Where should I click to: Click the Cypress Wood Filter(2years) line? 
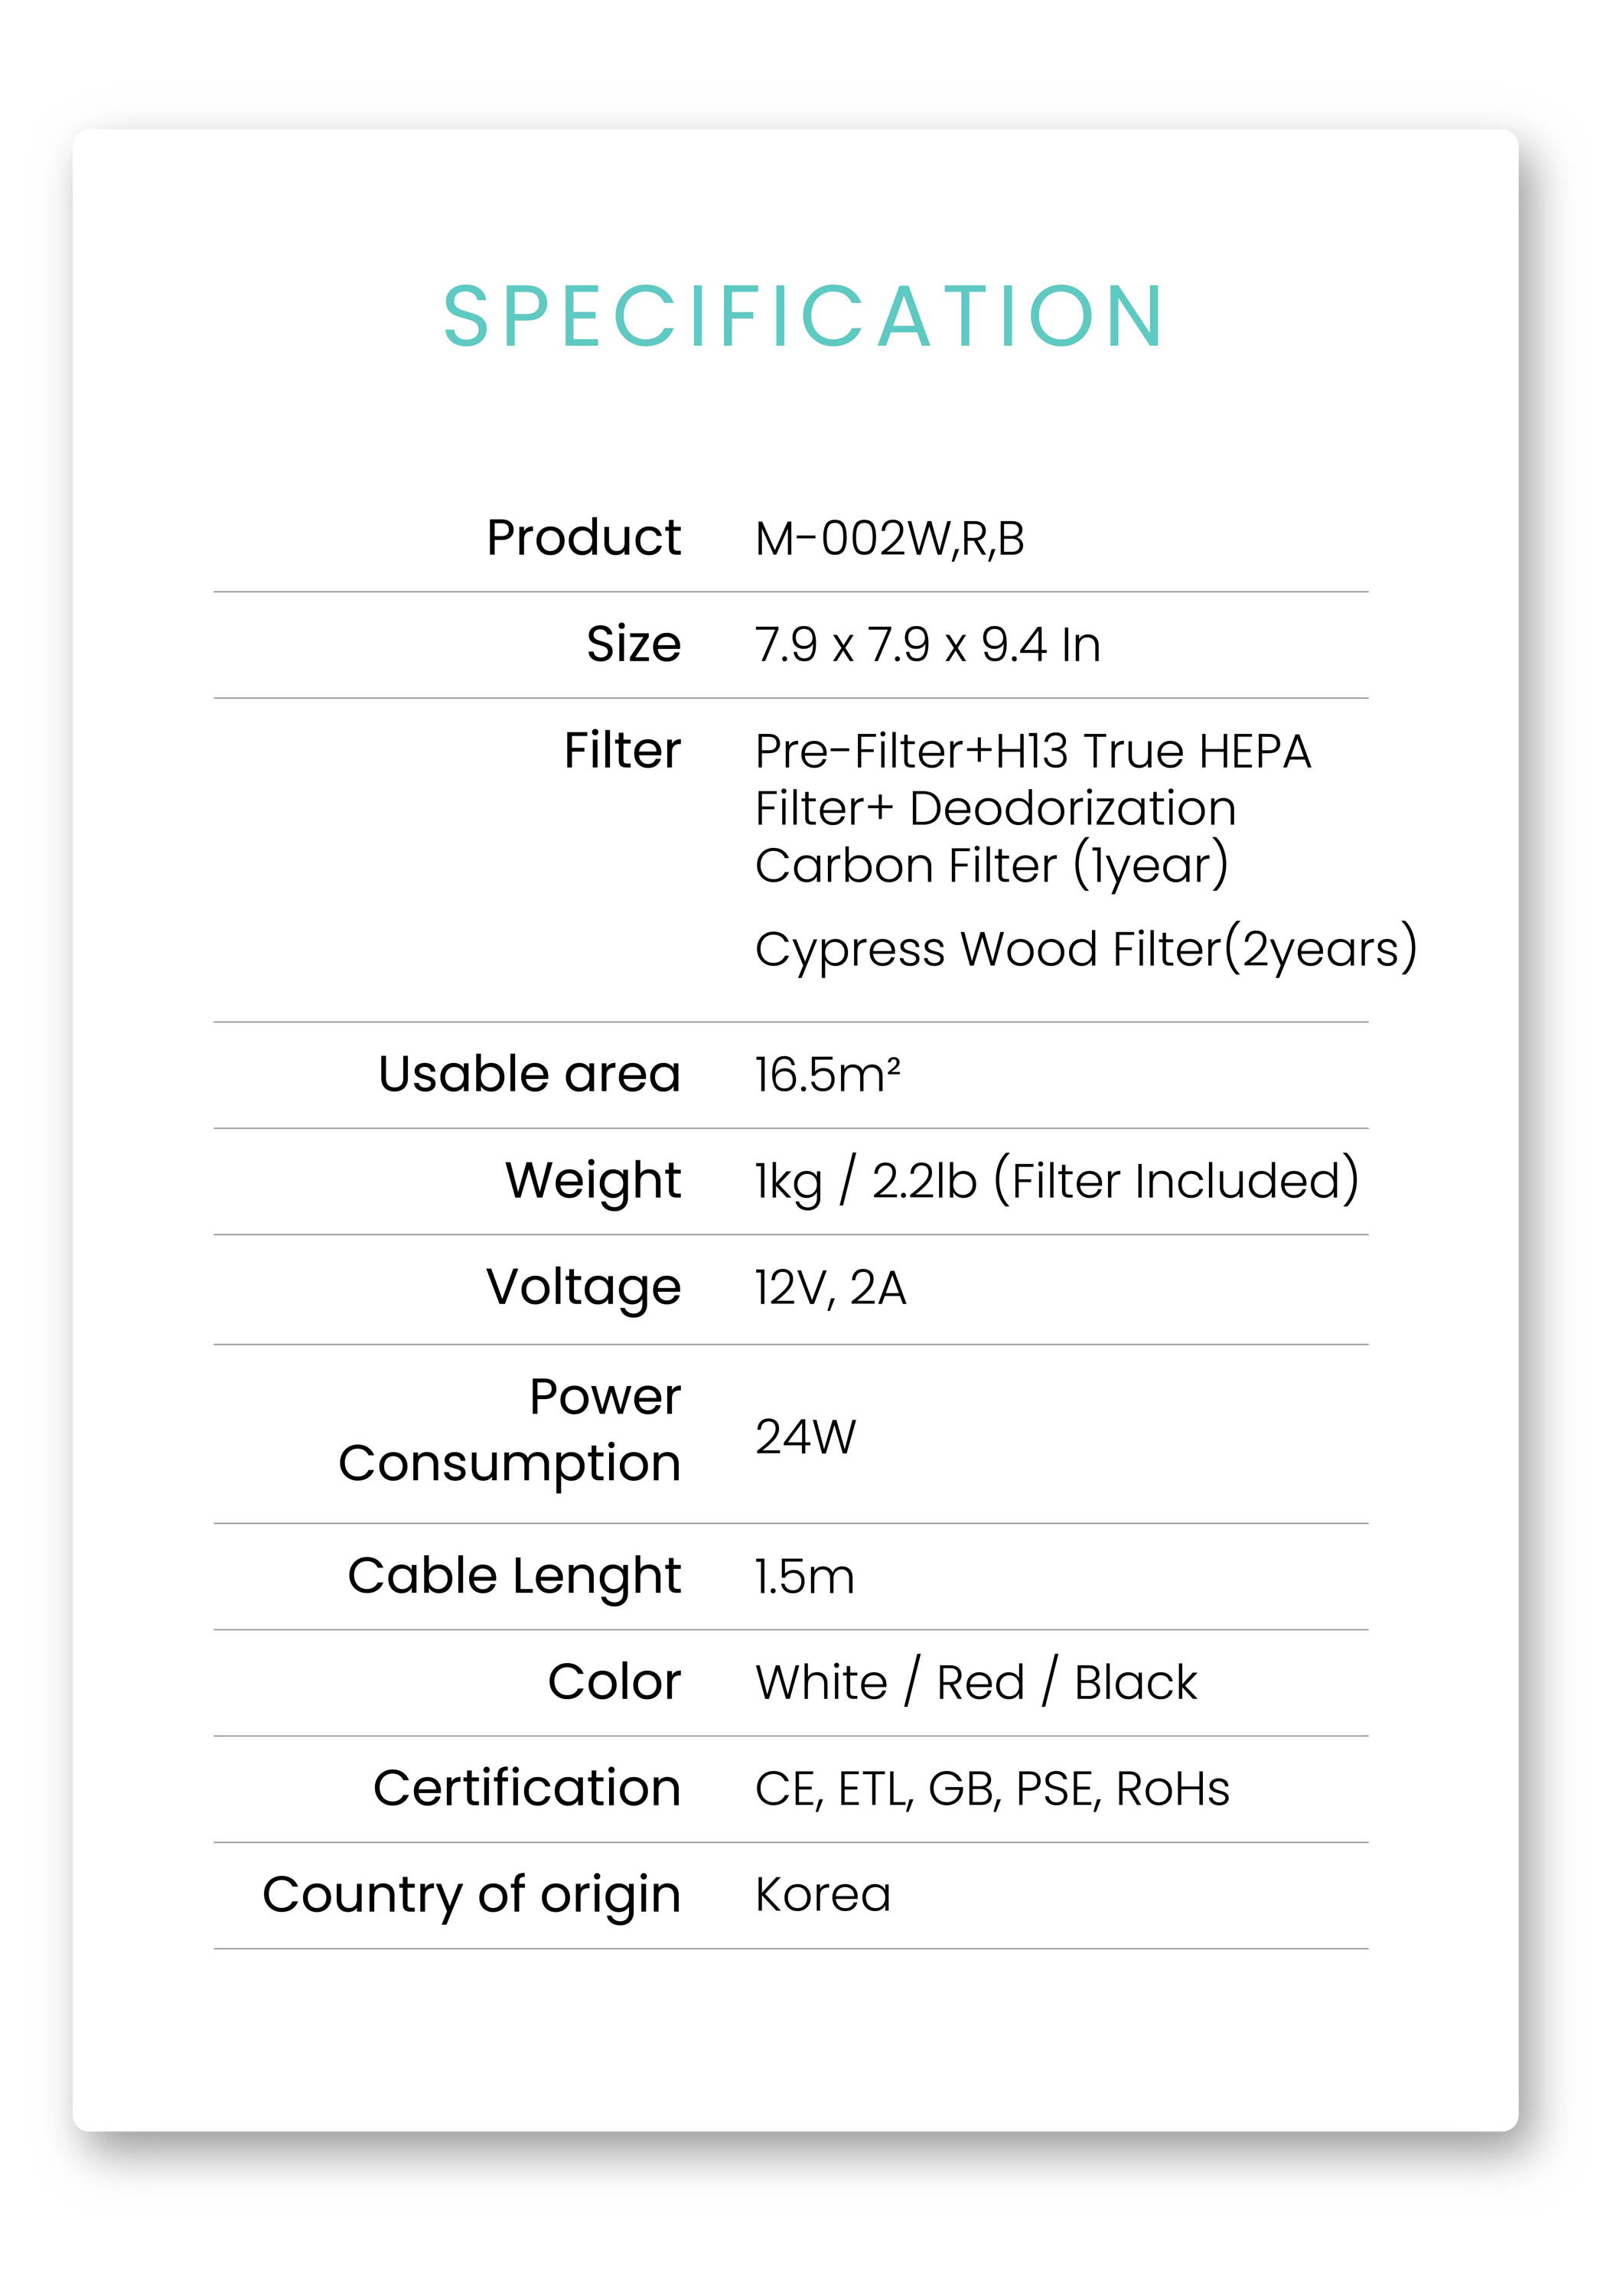[1086, 948]
